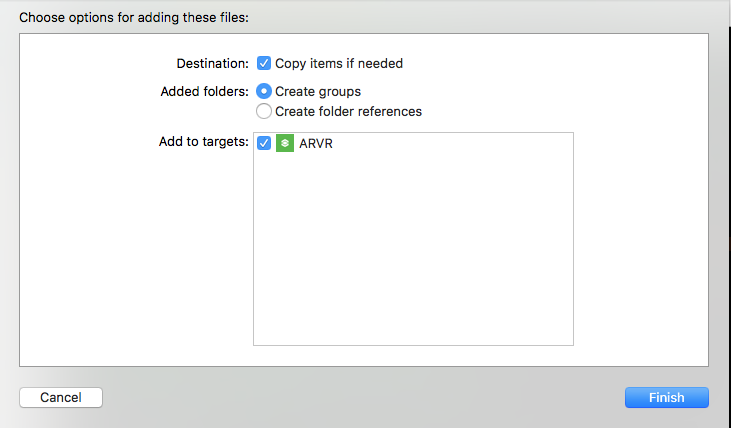Untick the ARVR target checkbox
The height and width of the screenshot is (428, 731).
[264, 143]
